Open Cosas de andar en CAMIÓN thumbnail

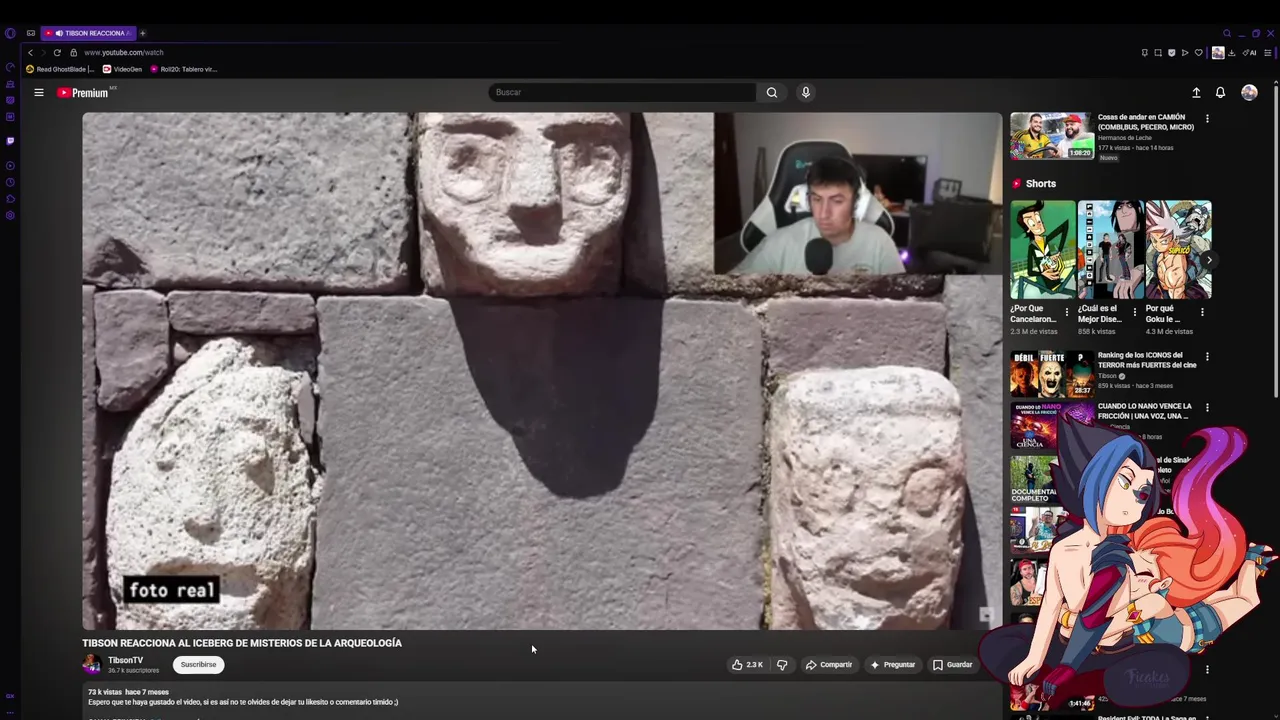point(1051,136)
